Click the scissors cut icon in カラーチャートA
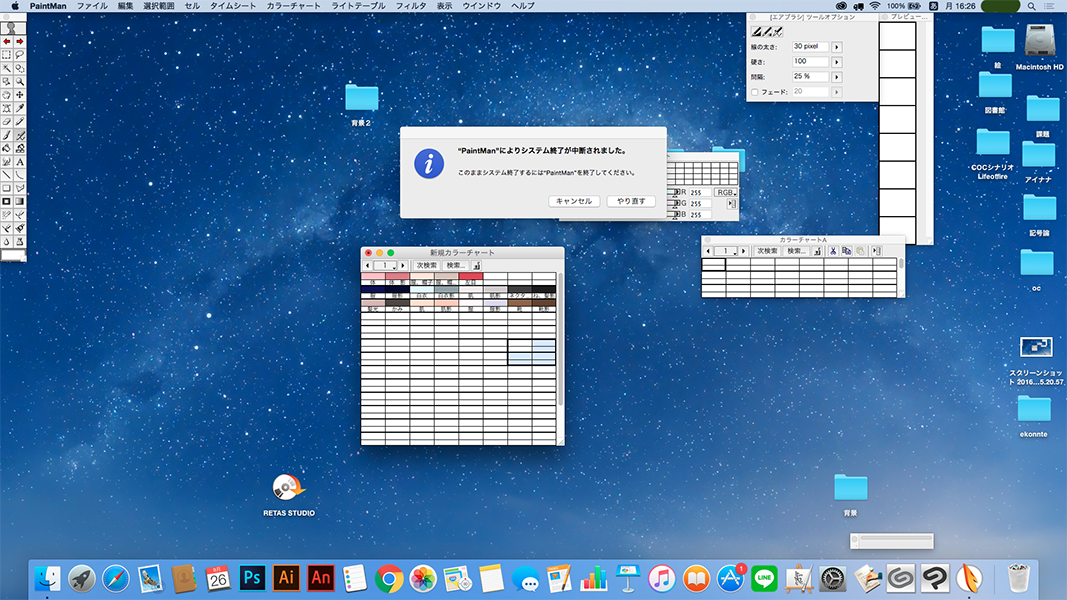The width and height of the screenshot is (1067, 600). [832, 251]
